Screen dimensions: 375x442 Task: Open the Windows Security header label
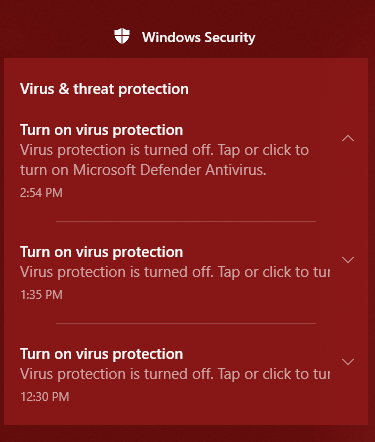coord(199,37)
